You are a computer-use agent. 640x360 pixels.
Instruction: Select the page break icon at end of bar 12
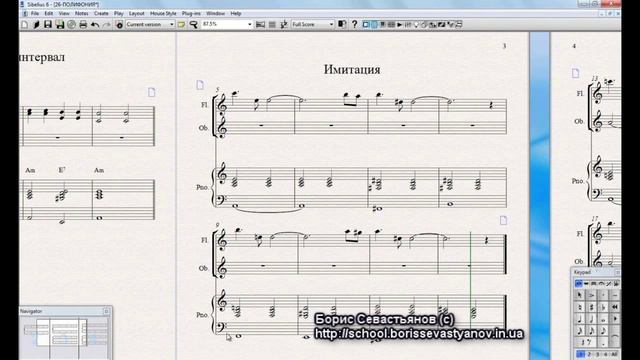503,220
